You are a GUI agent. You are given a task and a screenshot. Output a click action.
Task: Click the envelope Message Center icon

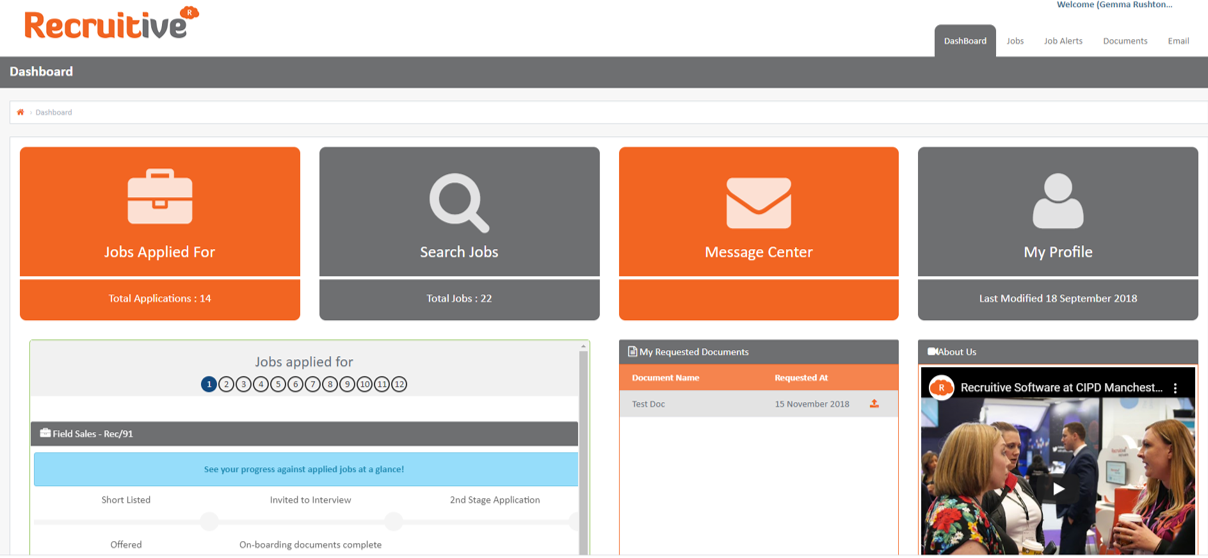758,202
